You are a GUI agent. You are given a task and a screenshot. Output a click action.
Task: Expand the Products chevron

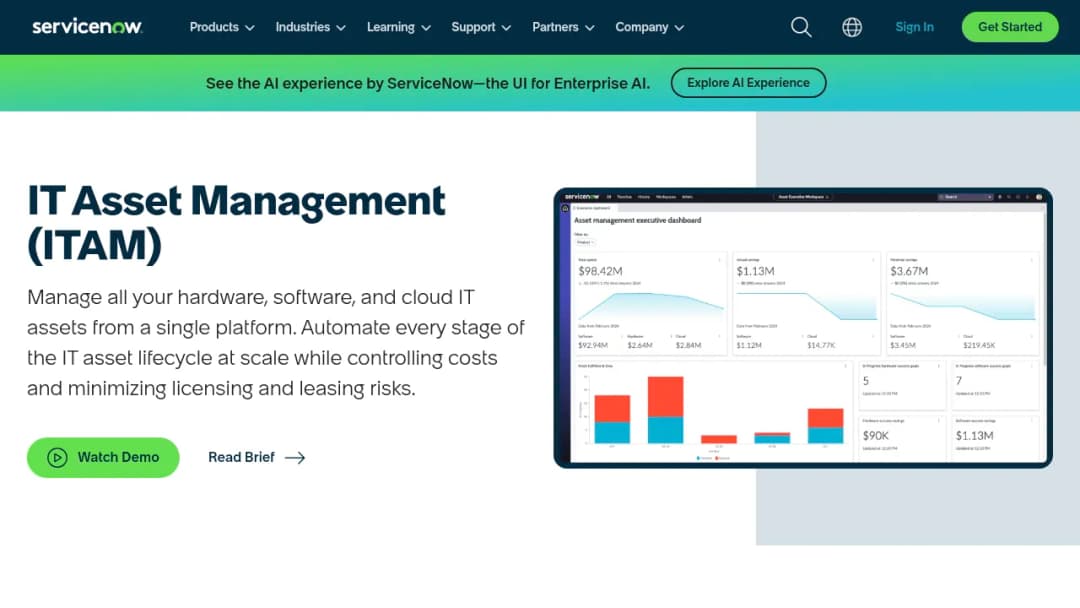pos(249,28)
